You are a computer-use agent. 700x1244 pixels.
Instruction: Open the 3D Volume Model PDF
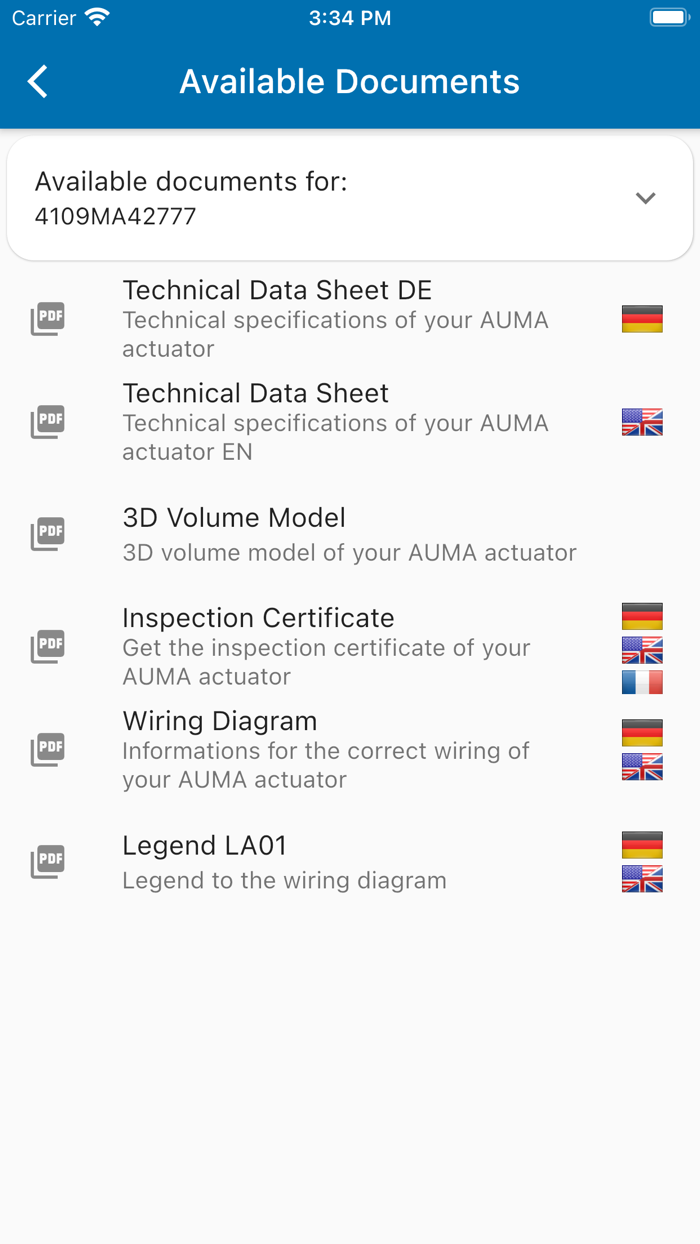[x=233, y=517]
